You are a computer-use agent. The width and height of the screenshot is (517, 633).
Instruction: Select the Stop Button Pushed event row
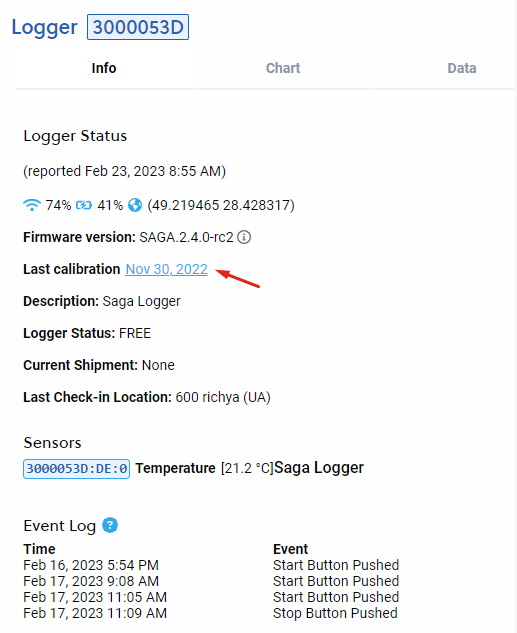coord(211,613)
